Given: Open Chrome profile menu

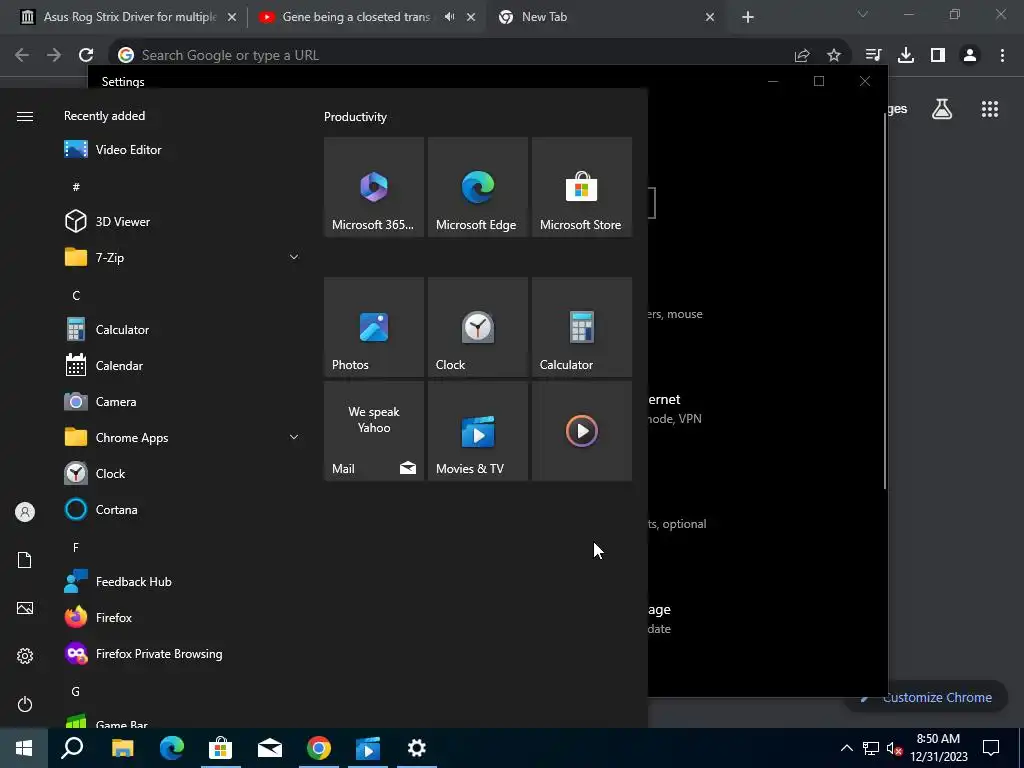Looking at the screenshot, I should [970, 56].
